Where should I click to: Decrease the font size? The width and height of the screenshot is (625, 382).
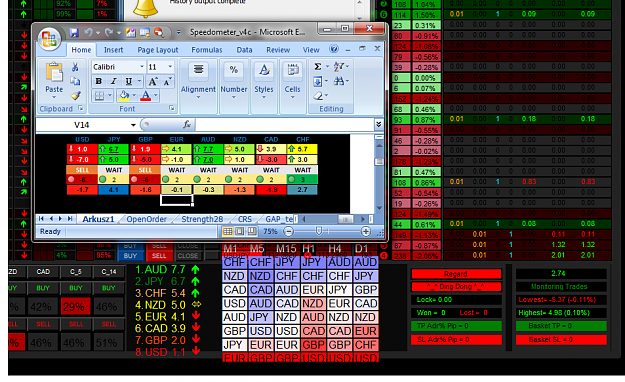(x=167, y=82)
